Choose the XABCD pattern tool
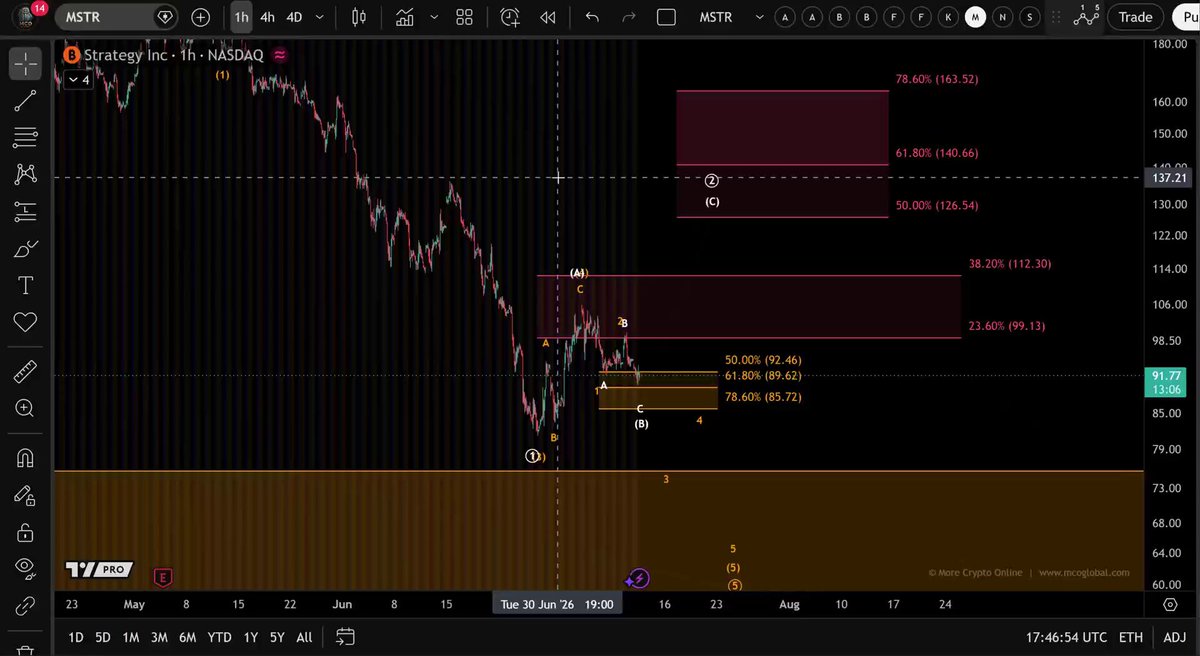This screenshot has height=656, width=1200. (x=25, y=174)
